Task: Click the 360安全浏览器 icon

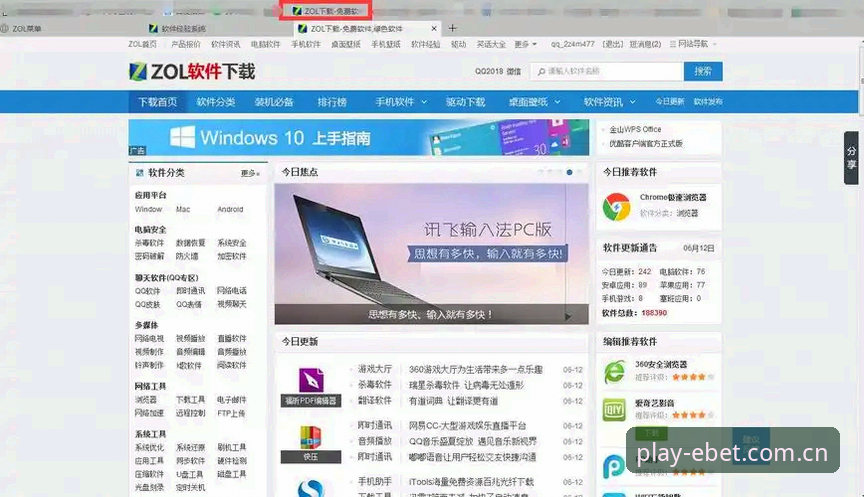Action: pyautogui.click(x=614, y=371)
